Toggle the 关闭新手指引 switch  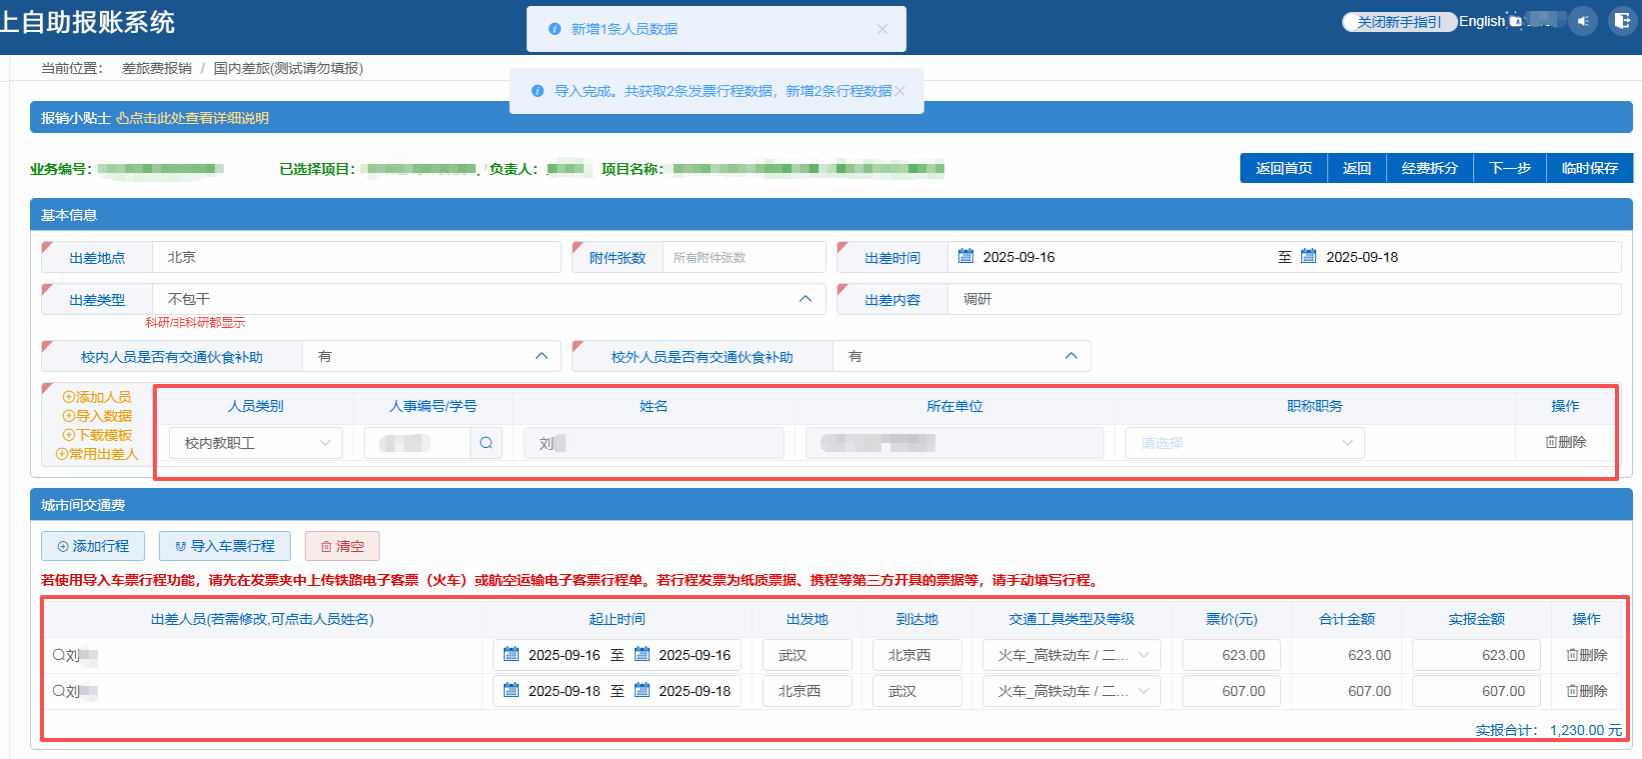pos(1398,22)
